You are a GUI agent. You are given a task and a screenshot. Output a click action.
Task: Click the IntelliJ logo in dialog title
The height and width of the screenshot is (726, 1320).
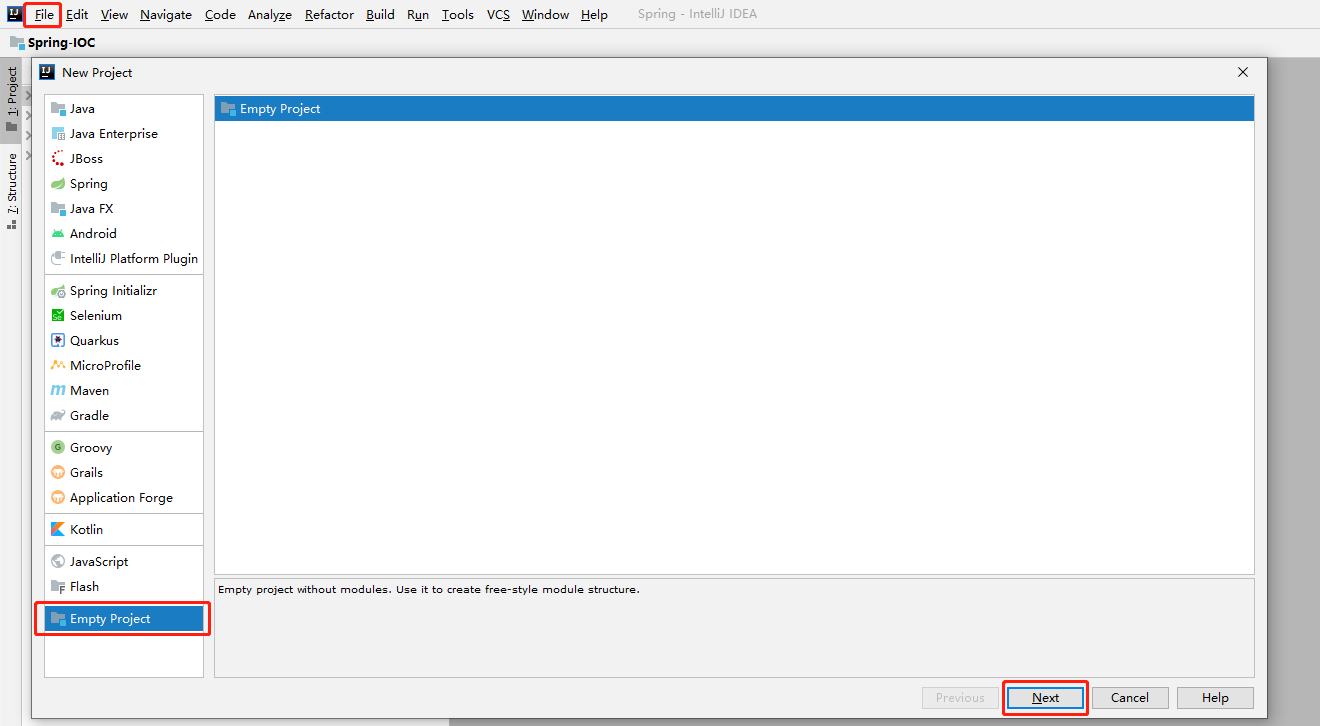47,72
